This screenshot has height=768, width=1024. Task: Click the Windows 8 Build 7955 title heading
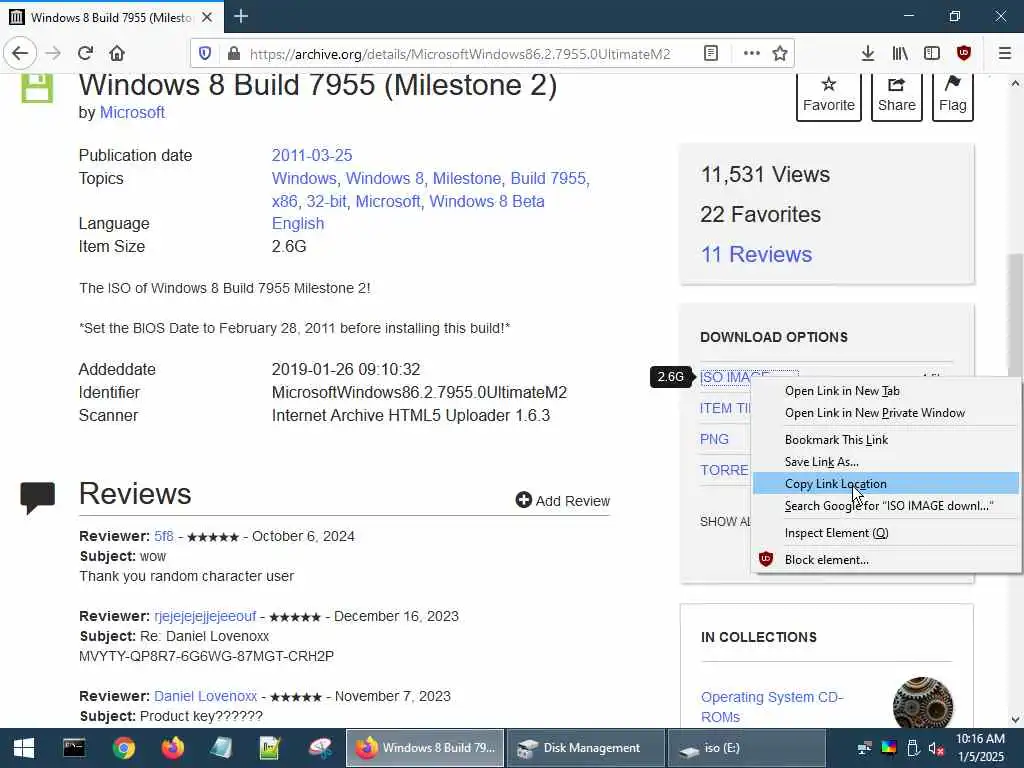click(318, 85)
